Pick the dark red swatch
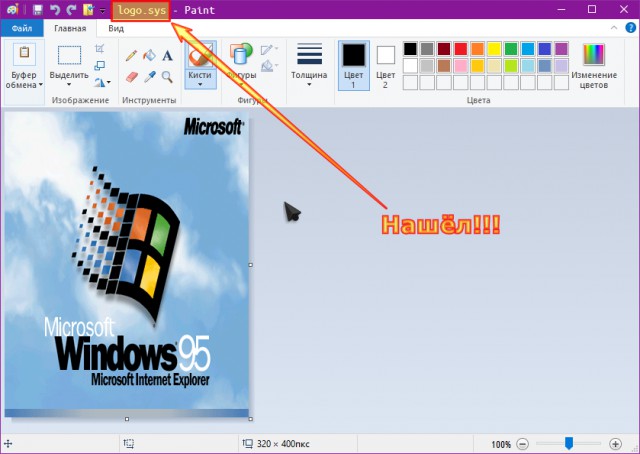This screenshot has width=640, height=454. click(444, 49)
